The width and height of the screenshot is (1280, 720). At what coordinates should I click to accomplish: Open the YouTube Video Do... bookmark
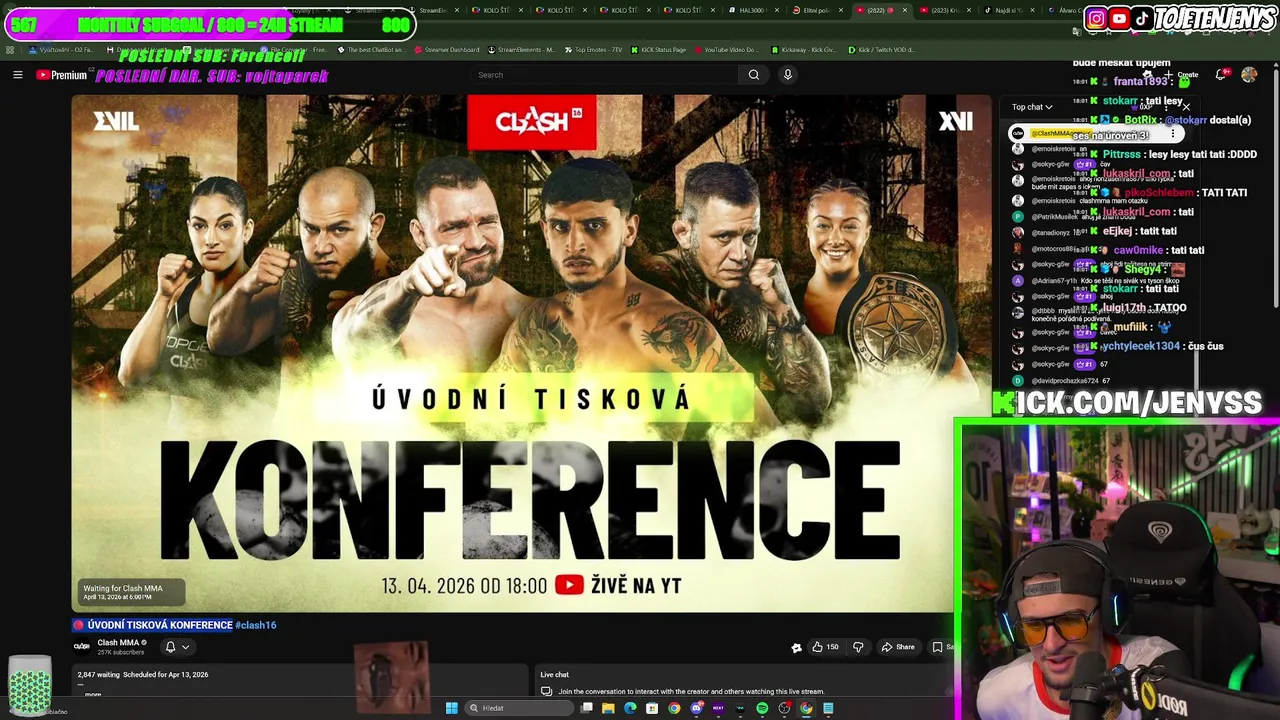click(x=727, y=49)
